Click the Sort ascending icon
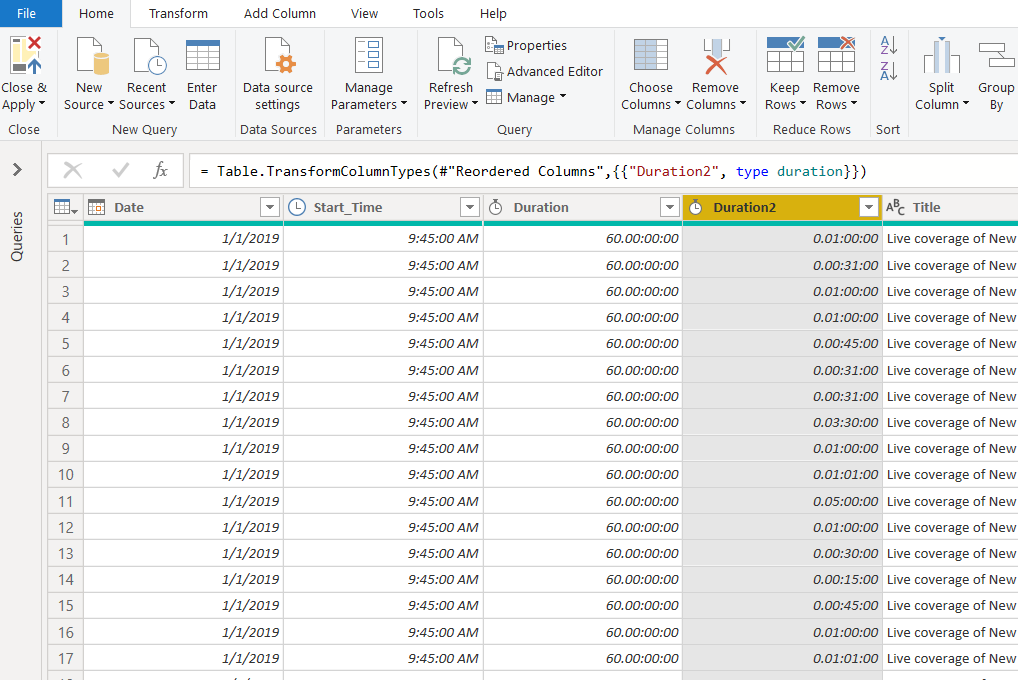 point(888,45)
